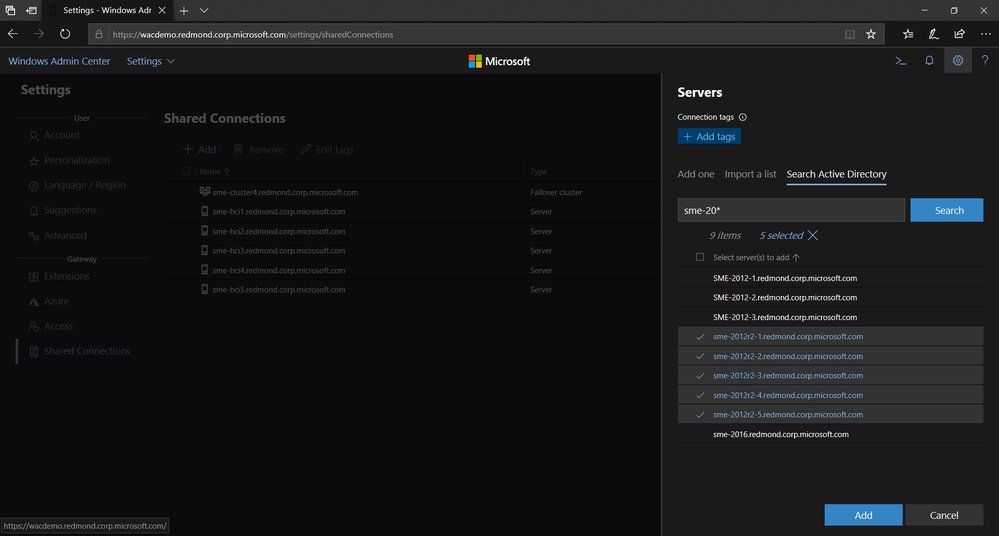Open the Settings dropdown in header
This screenshot has height=536, width=999.
(x=150, y=61)
